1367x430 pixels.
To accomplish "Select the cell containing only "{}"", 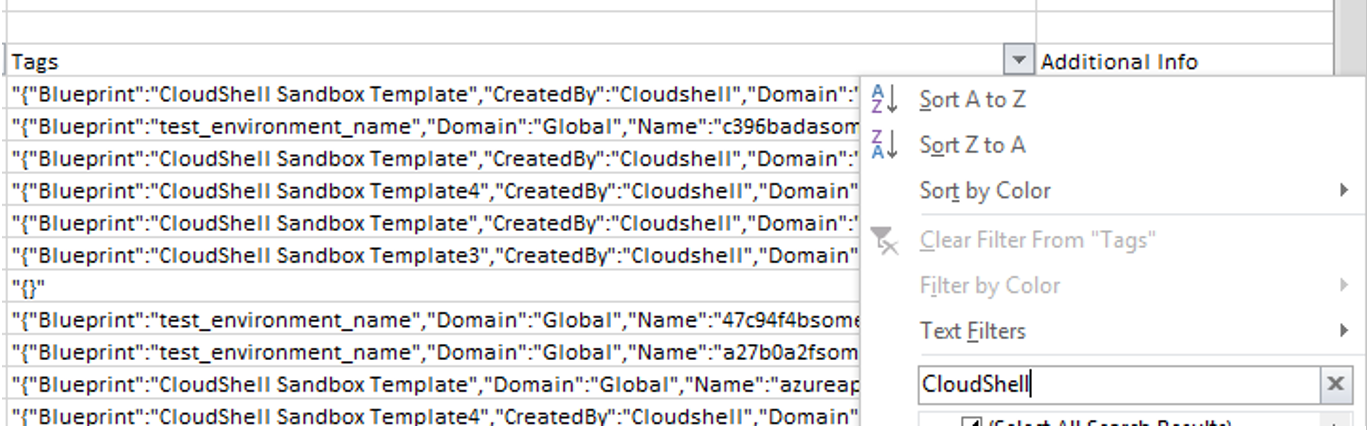I will [x=430, y=288].
